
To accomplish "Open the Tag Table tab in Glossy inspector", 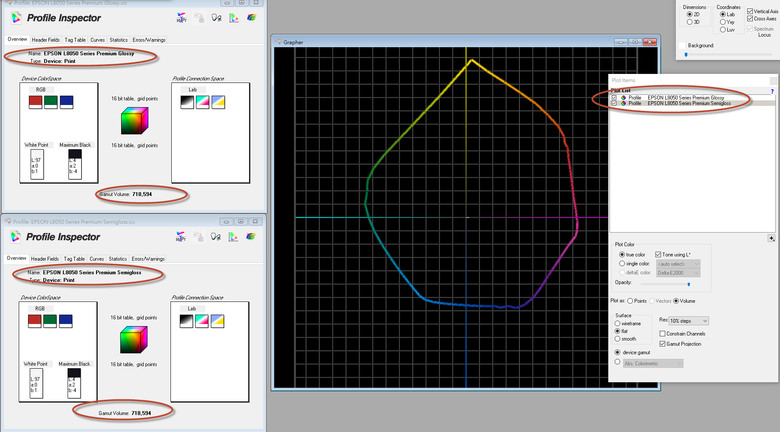I will click(75, 40).
